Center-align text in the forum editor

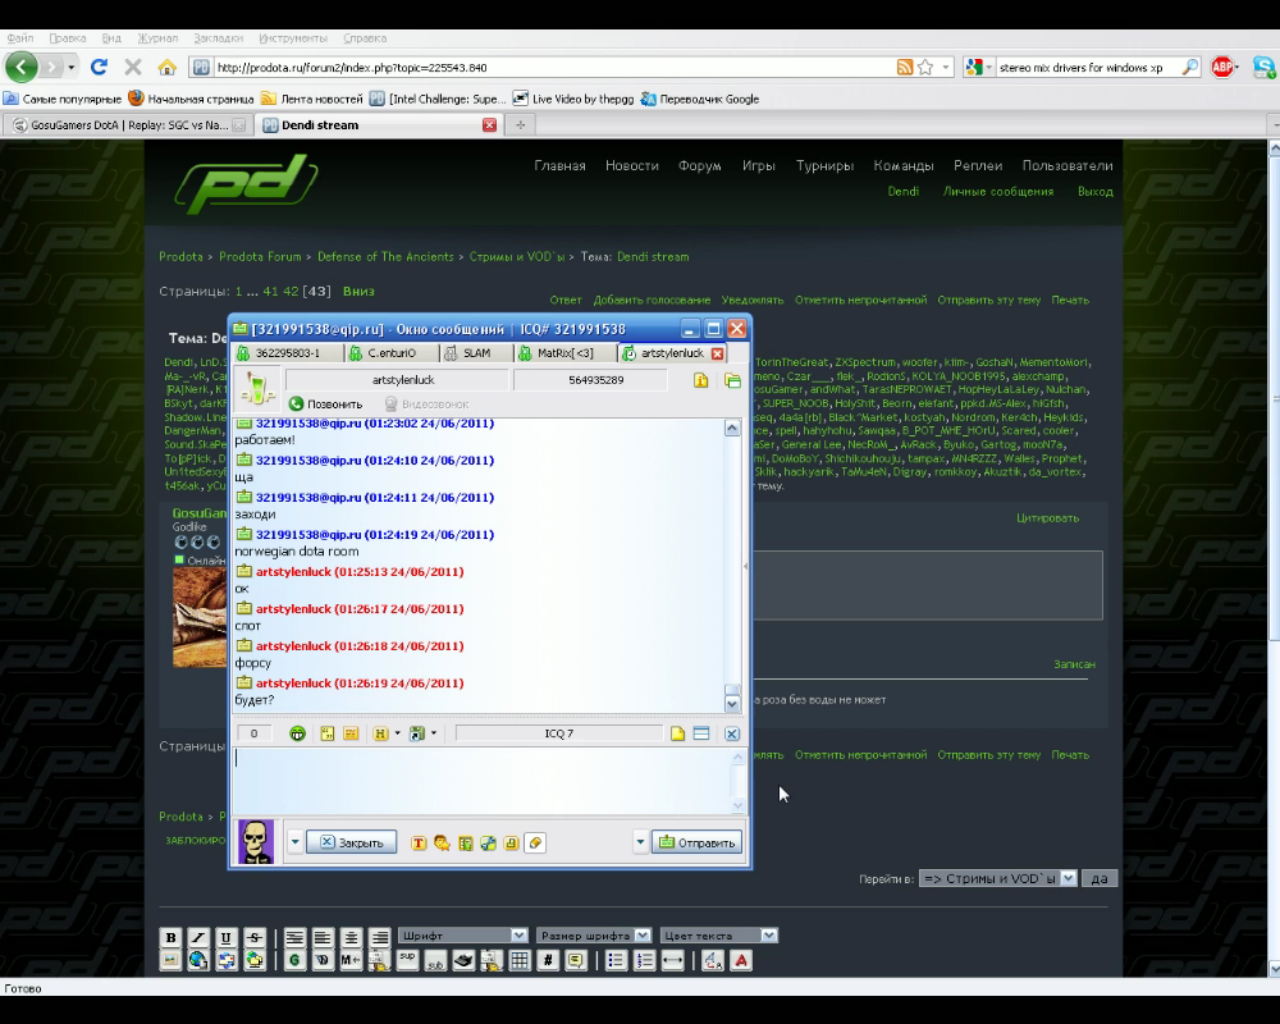351,937
